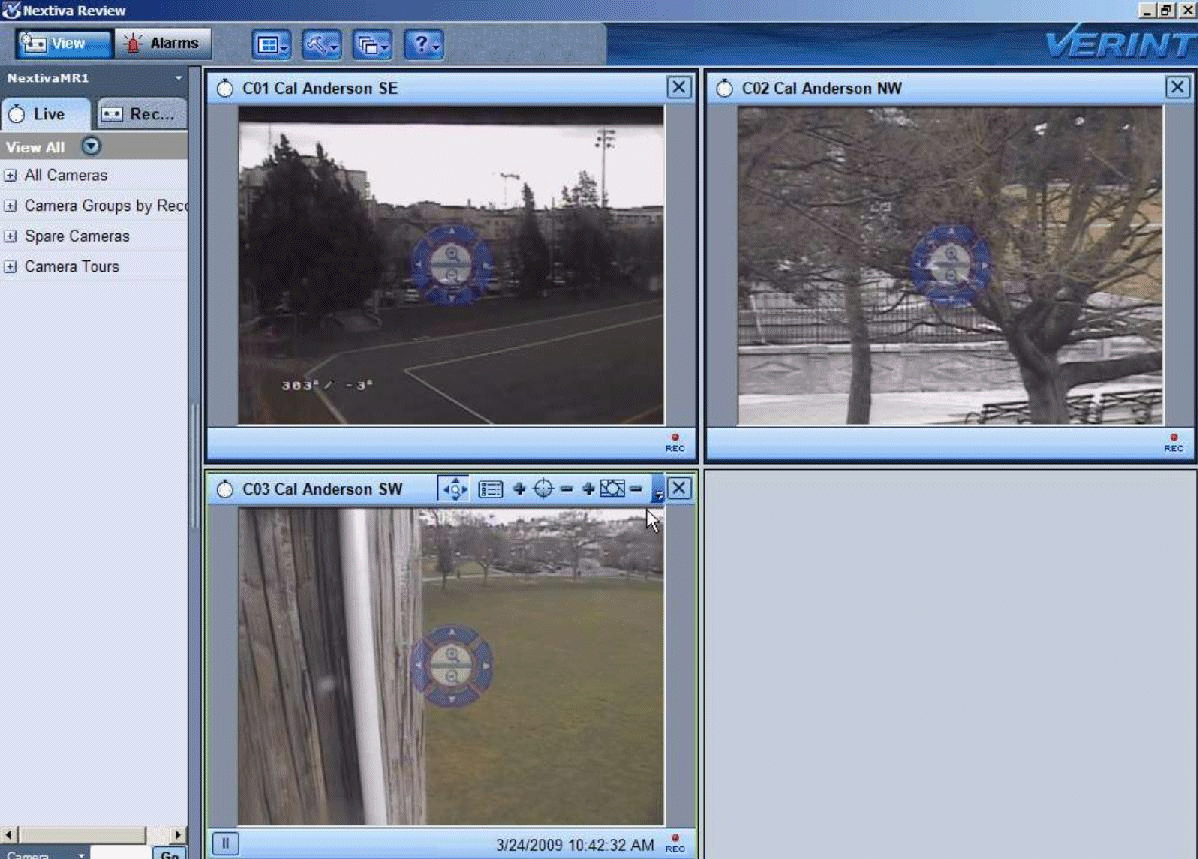Click live stopwatch icon on C02 tile
This screenshot has width=1198, height=859.
tap(724, 89)
